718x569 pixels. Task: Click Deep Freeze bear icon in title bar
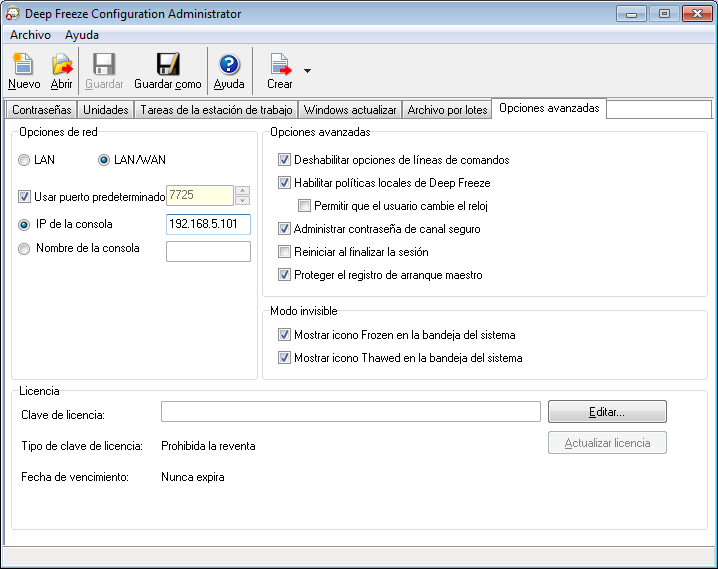click(x=12, y=14)
